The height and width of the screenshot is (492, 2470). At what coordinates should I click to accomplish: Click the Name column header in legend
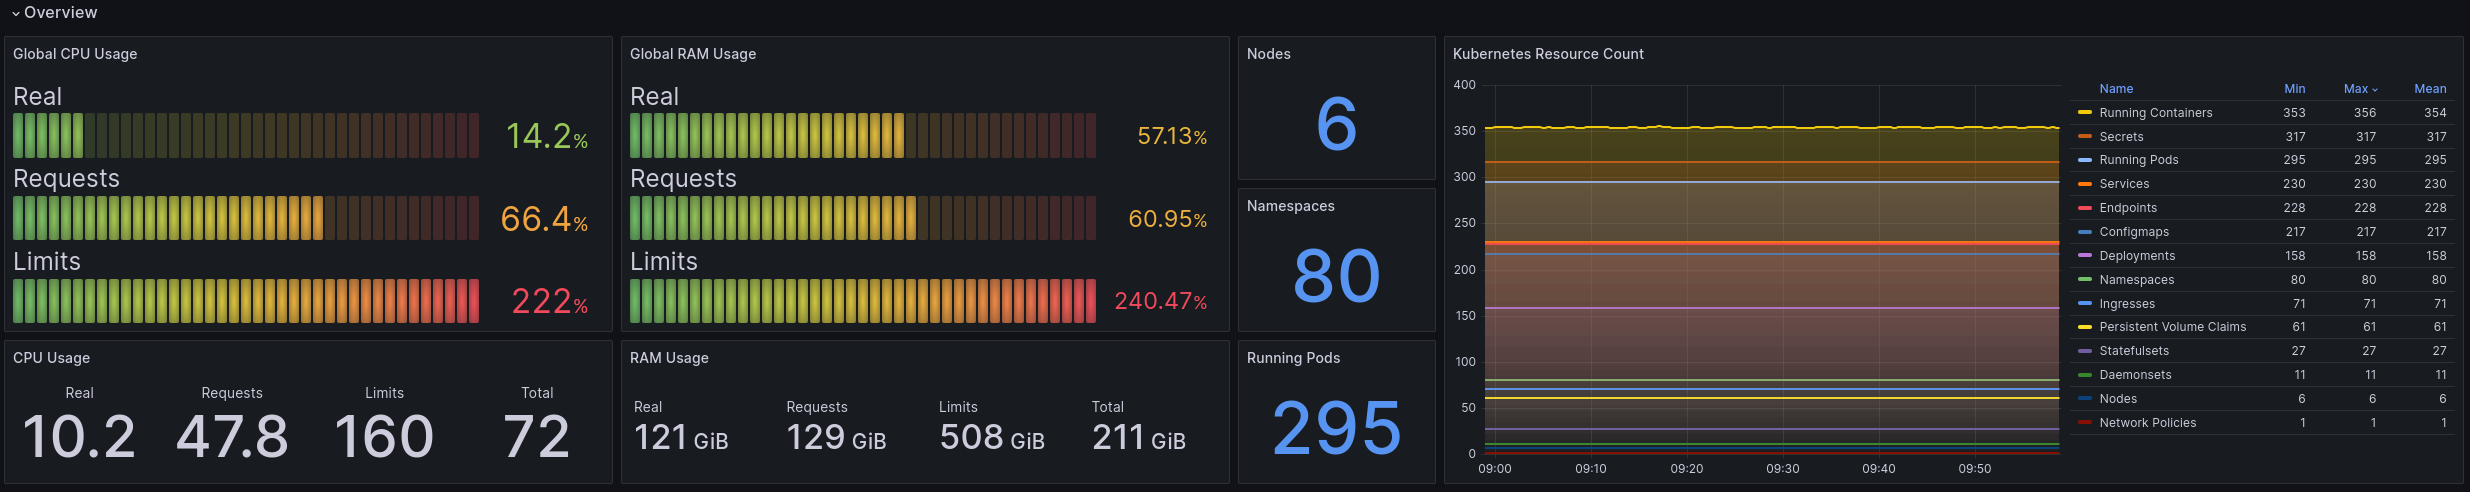coord(2116,89)
